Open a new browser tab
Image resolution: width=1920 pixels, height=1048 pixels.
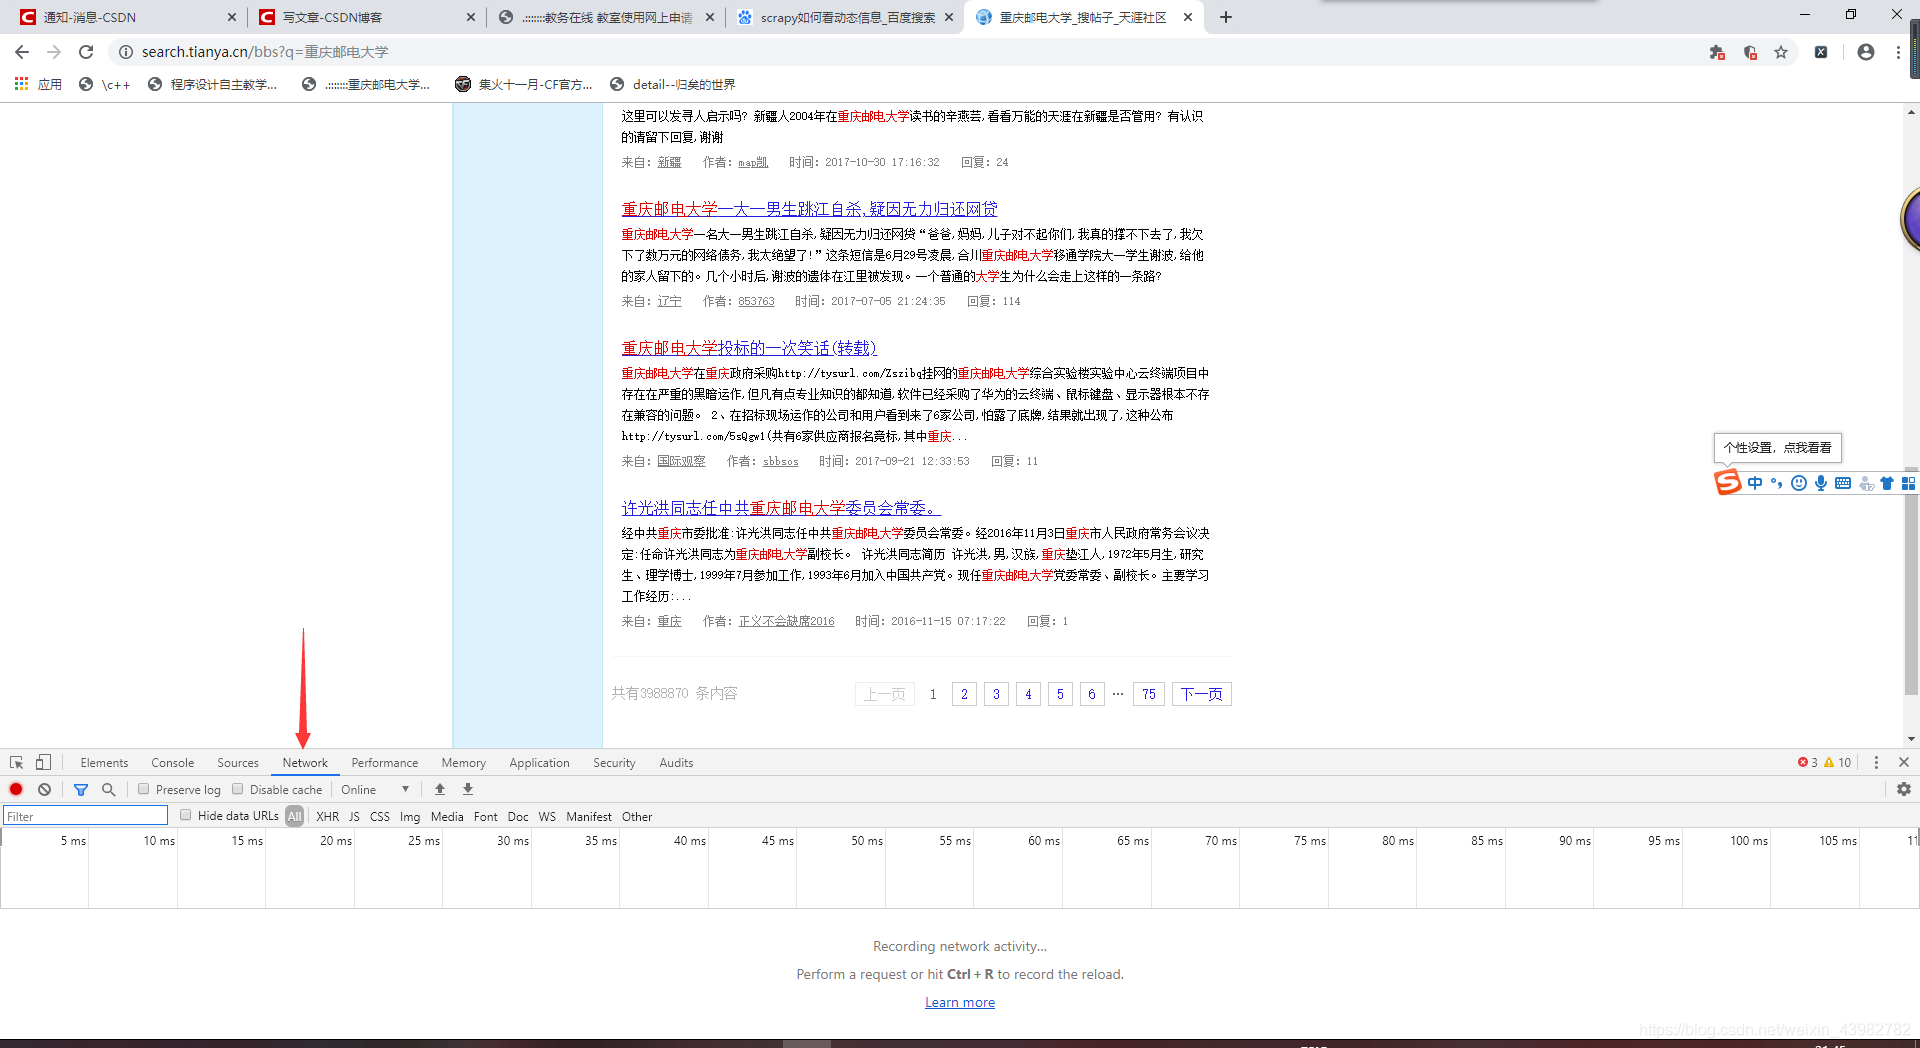pyautogui.click(x=1226, y=17)
